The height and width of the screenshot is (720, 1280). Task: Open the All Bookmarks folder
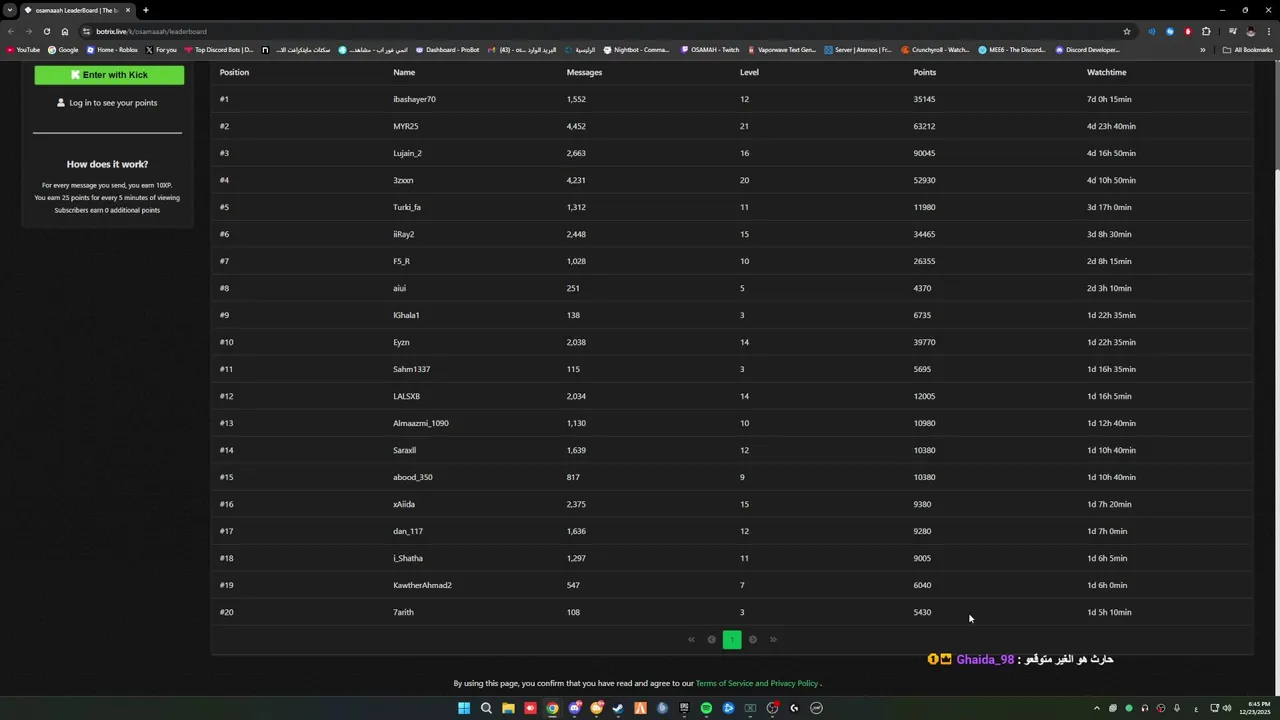point(1248,50)
